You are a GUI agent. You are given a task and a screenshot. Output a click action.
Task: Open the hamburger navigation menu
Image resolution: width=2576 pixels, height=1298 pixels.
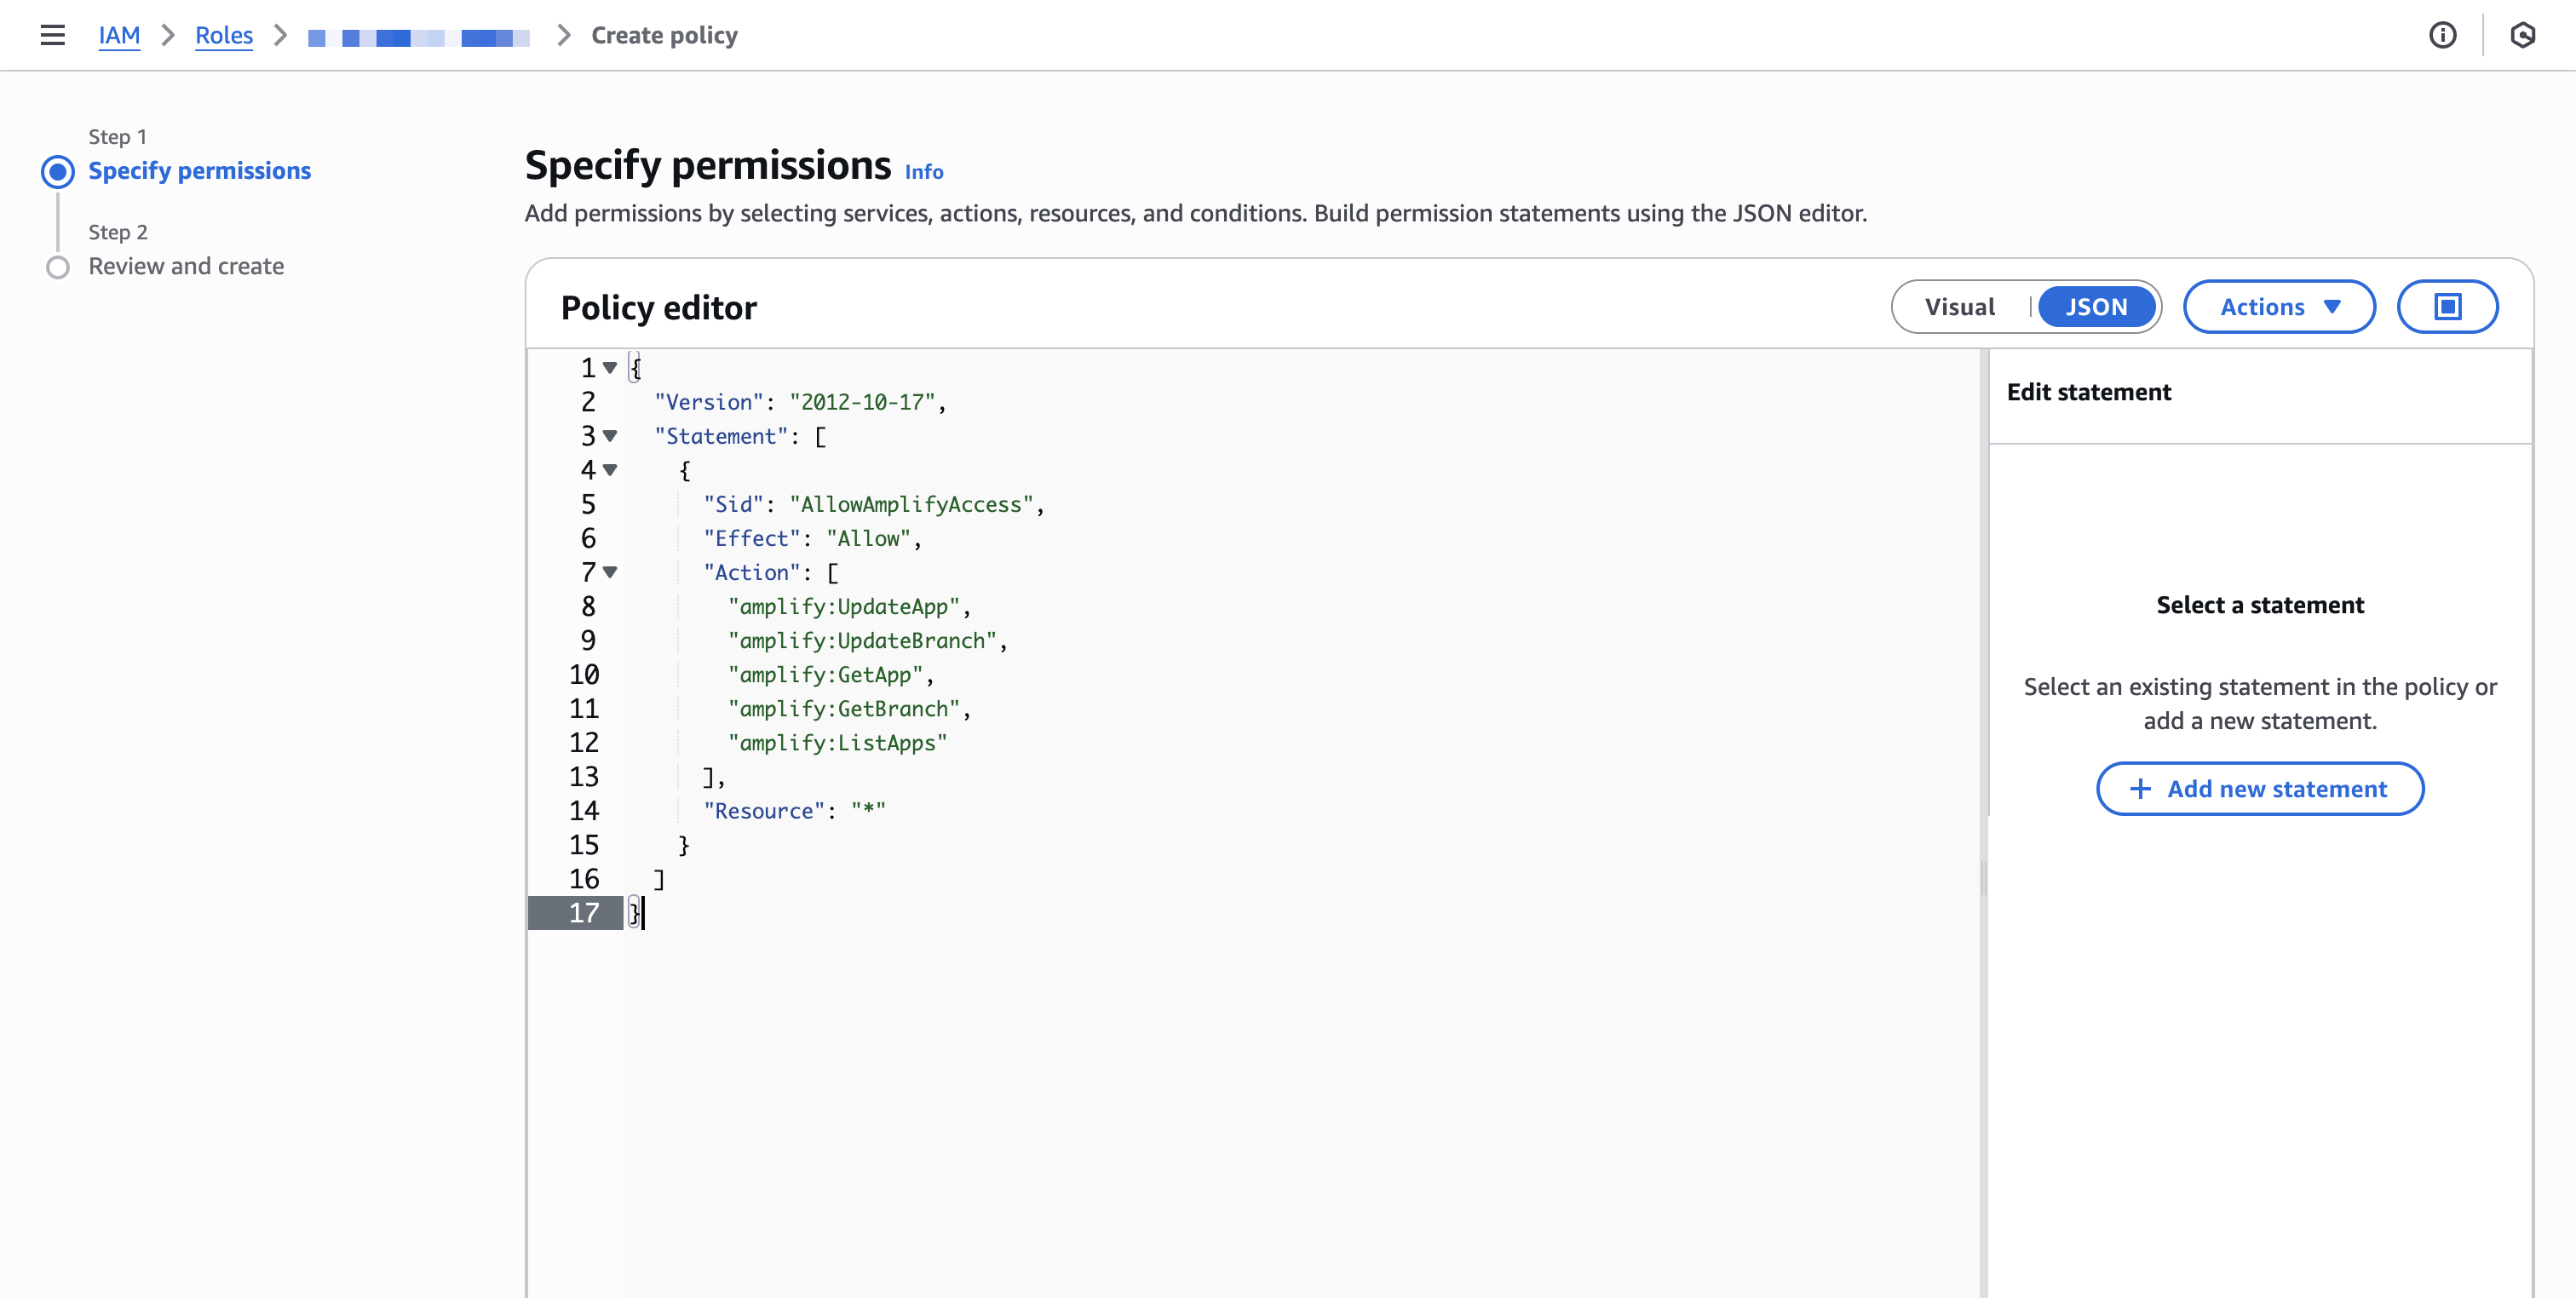point(52,35)
